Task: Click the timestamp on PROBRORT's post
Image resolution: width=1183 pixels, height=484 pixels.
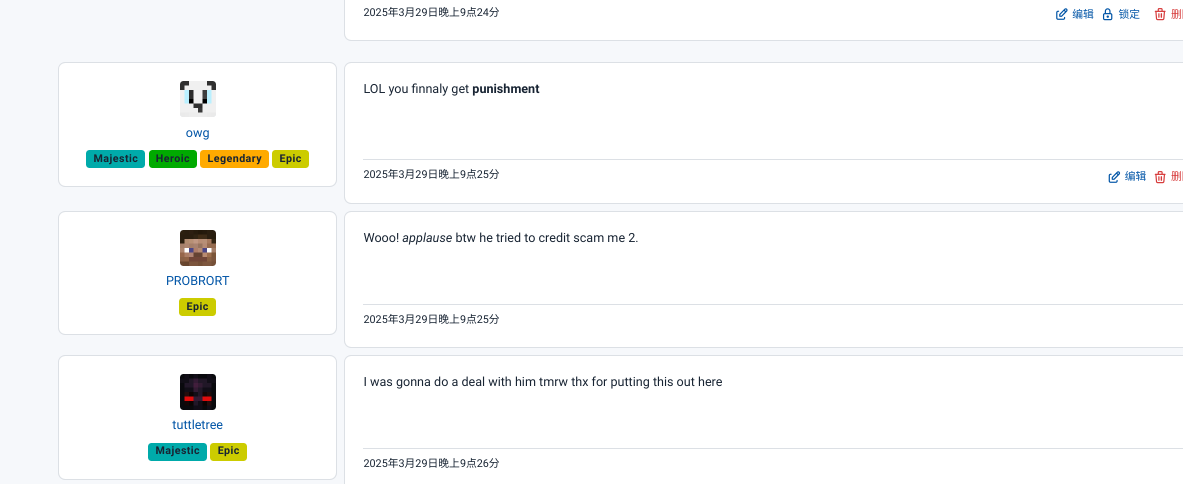Action: (431, 319)
